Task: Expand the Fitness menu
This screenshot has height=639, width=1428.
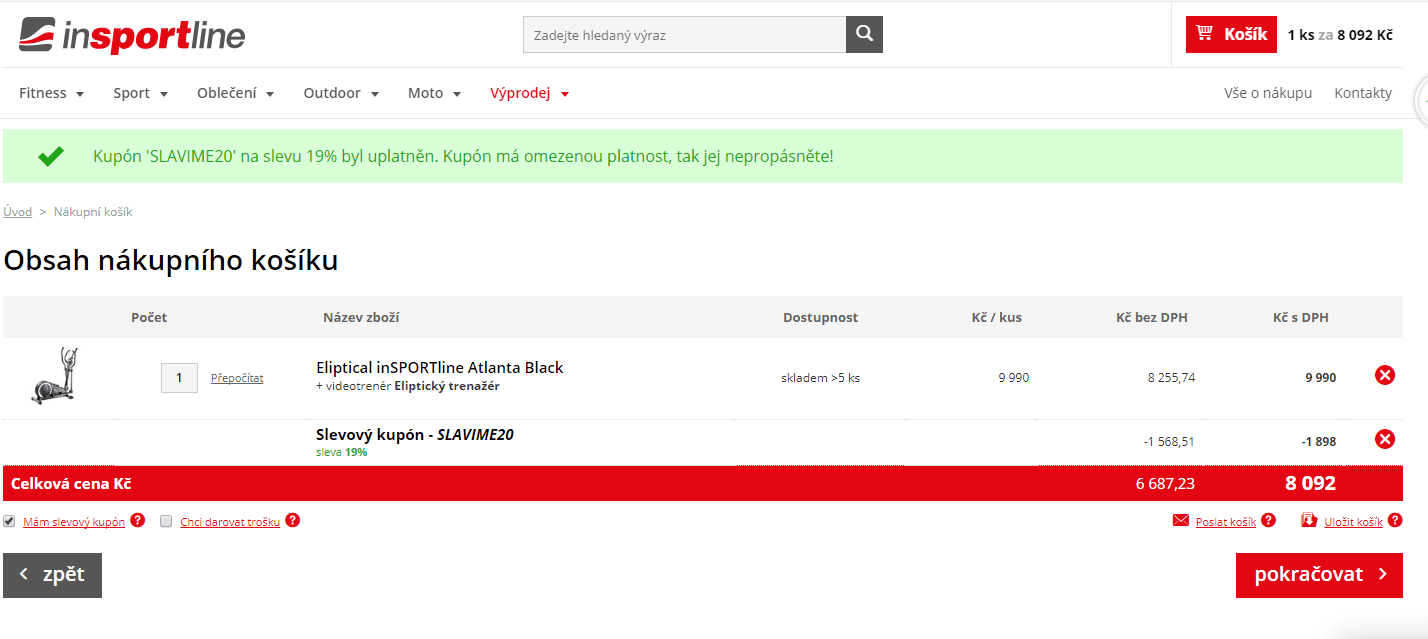Action: (x=51, y=93)
